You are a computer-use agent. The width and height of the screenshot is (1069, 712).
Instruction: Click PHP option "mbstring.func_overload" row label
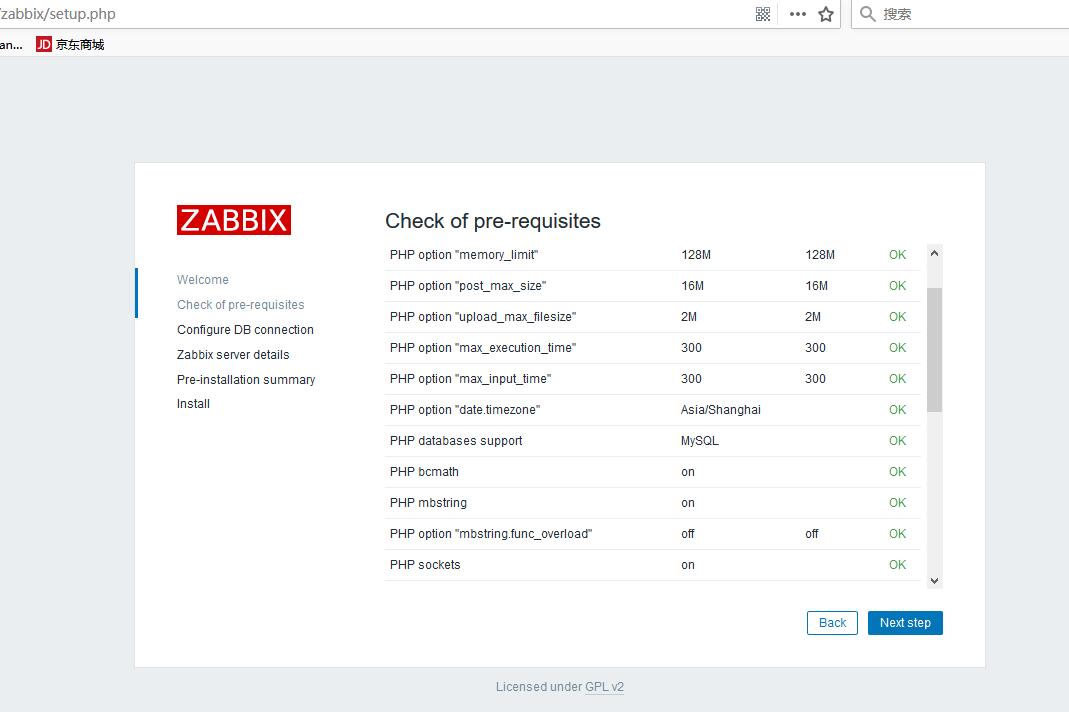491,534
